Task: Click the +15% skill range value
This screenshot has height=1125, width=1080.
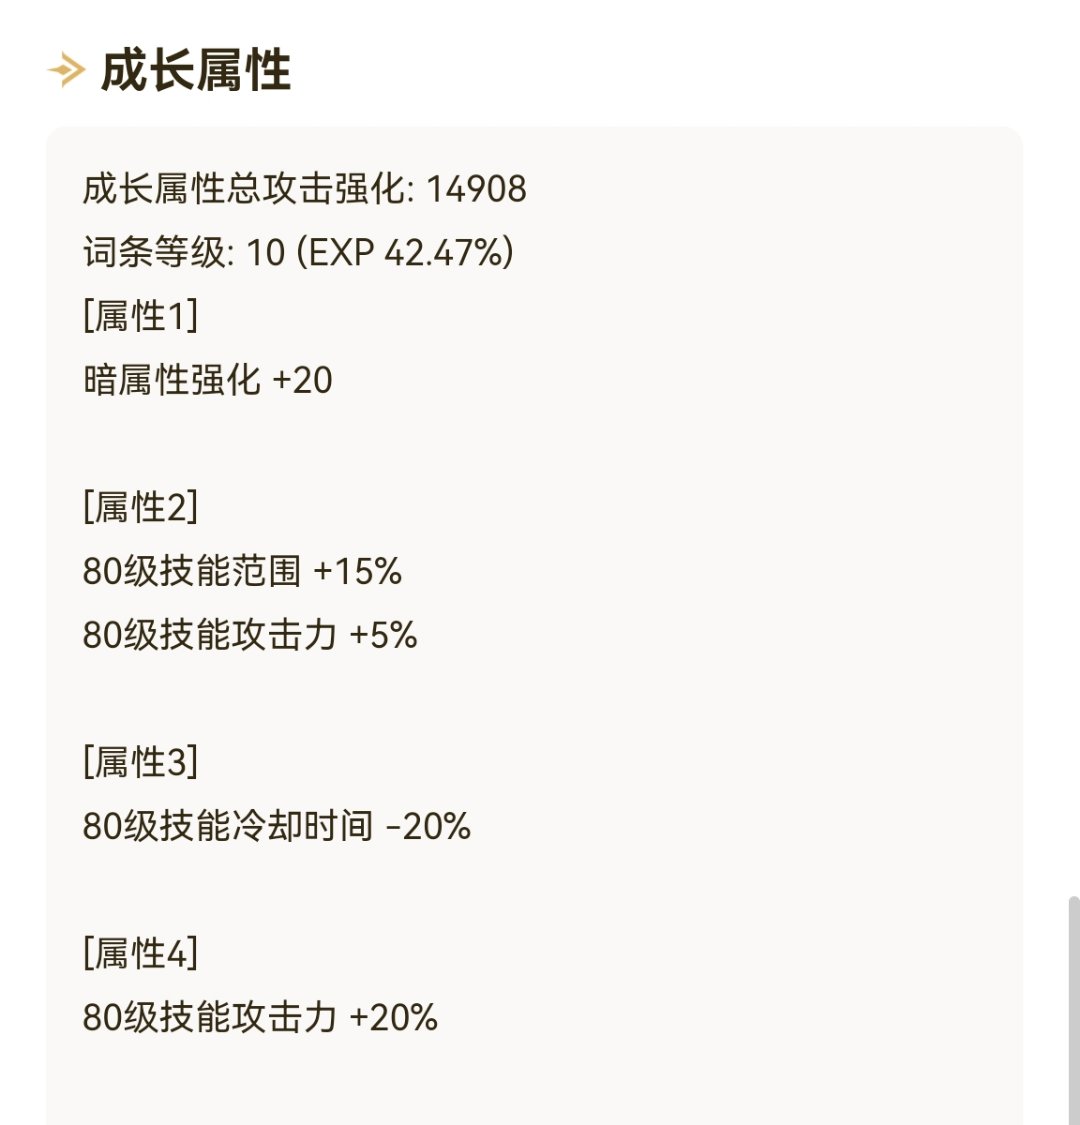Action: click(358, 572)
